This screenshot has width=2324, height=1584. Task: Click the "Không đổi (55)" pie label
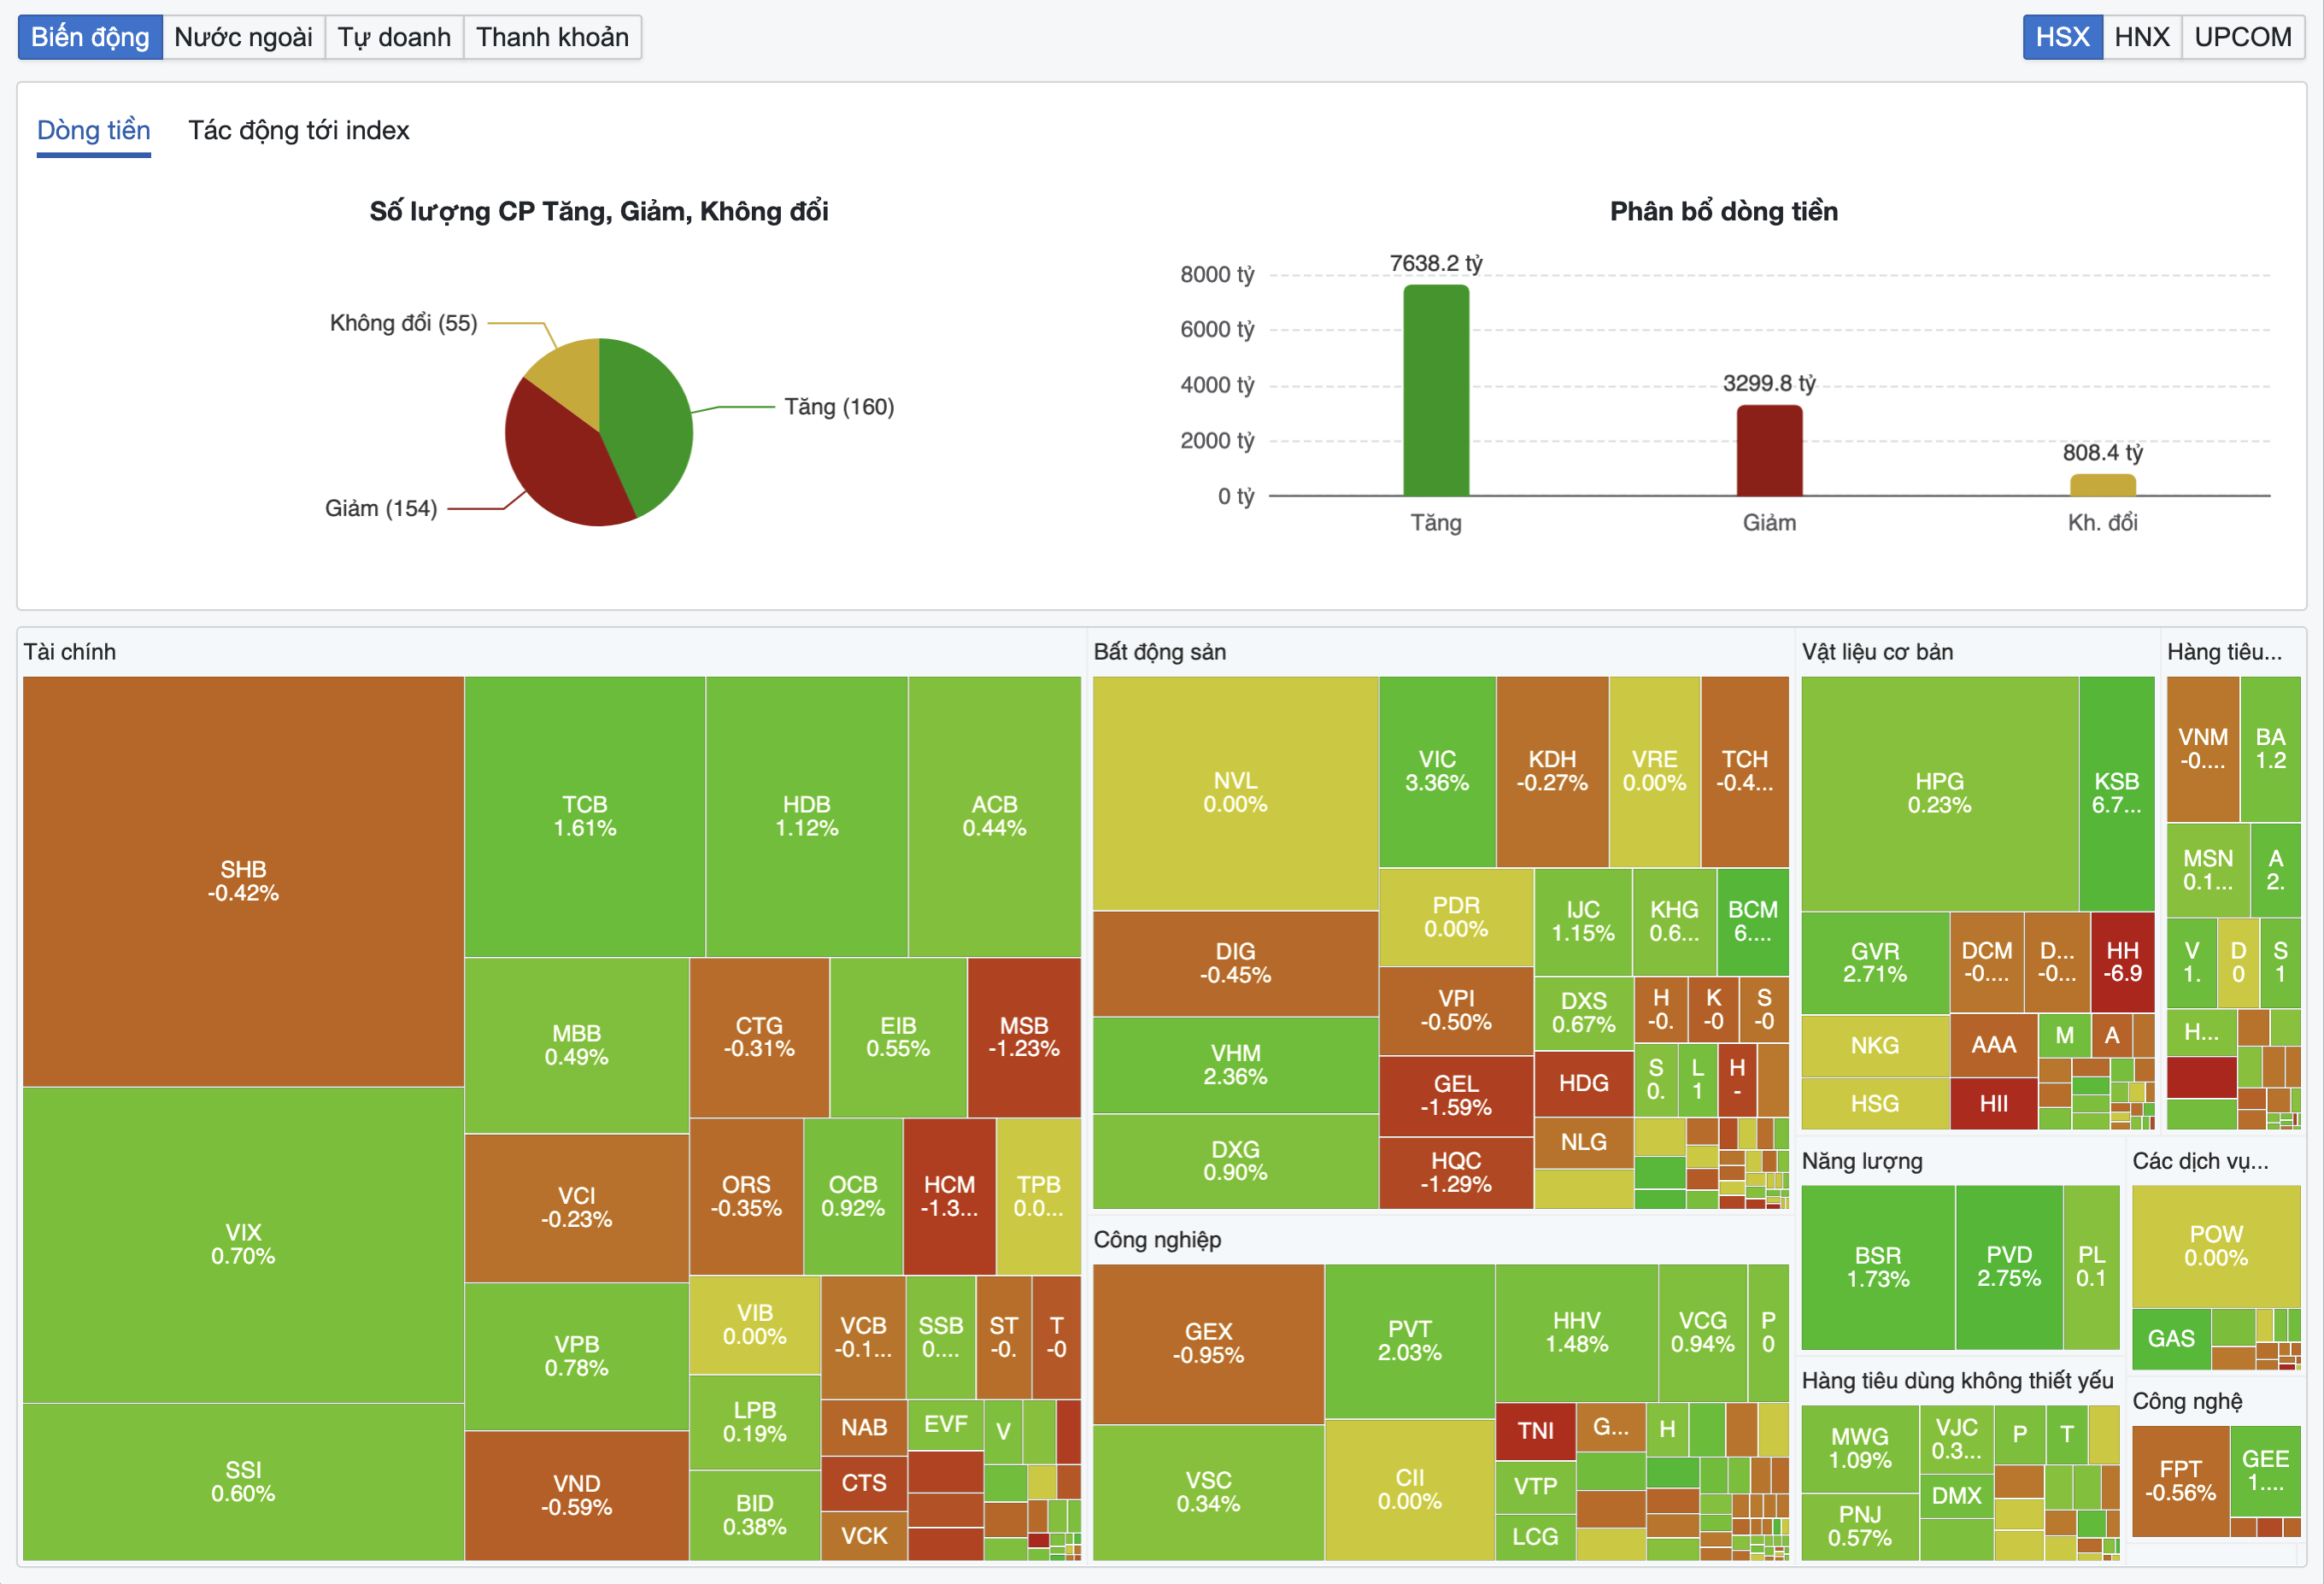click(x=404, y=323)
